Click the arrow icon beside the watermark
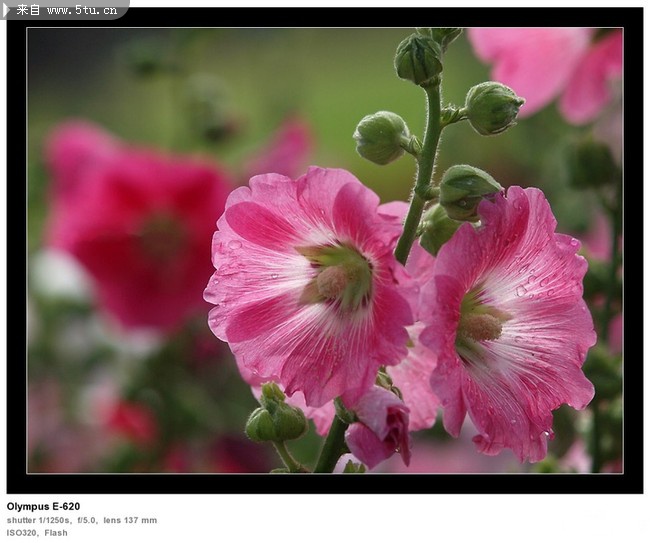Screen dimensions: 650x543 coord(7,9)
